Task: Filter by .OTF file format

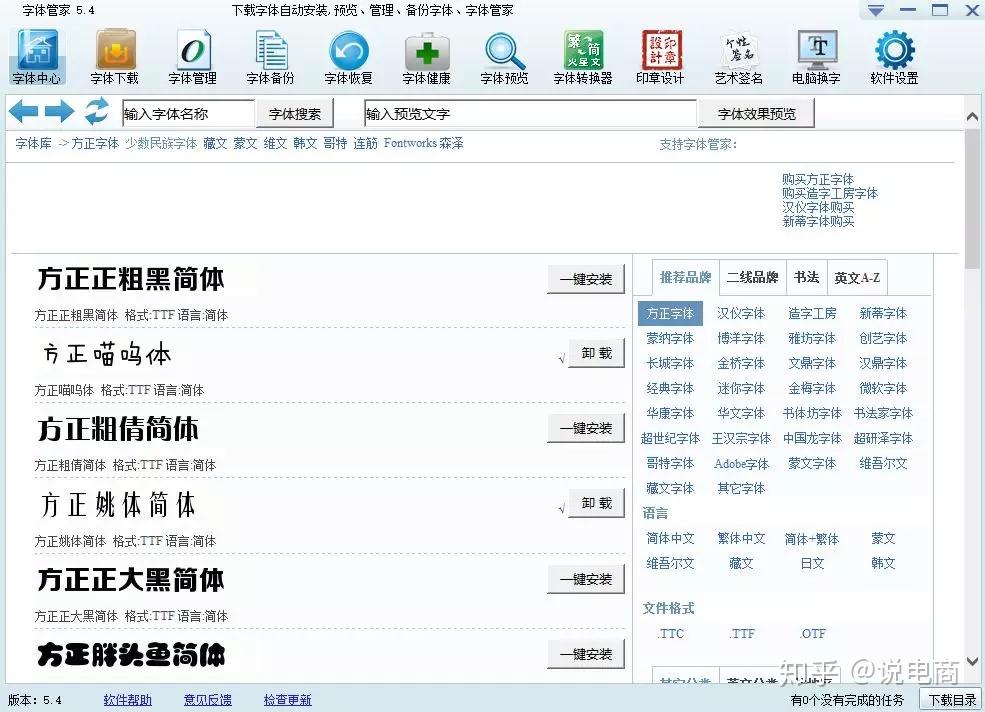Action: [812, 633]
